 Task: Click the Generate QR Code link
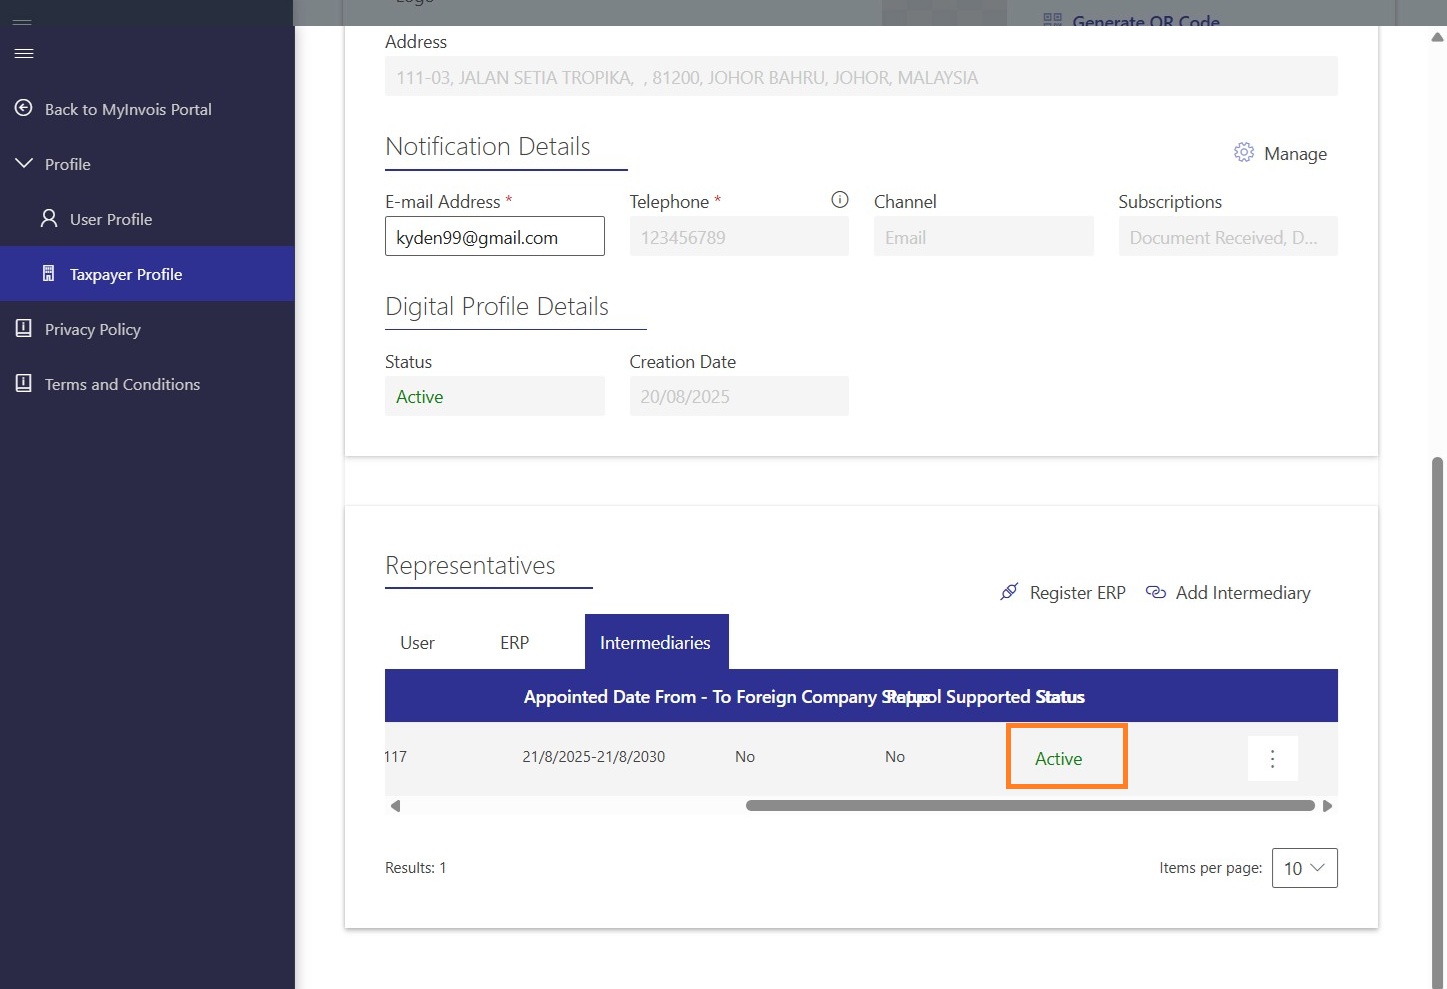pos(1145,20)
